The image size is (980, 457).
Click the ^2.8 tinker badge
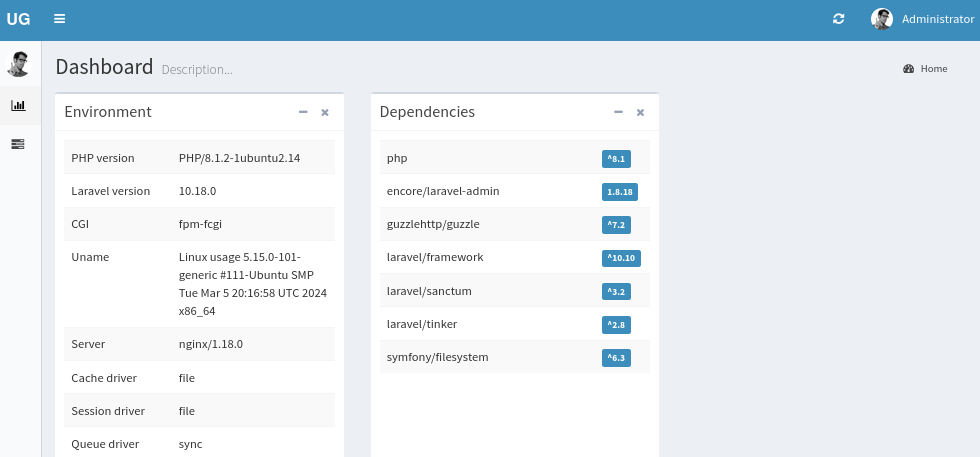616,324
